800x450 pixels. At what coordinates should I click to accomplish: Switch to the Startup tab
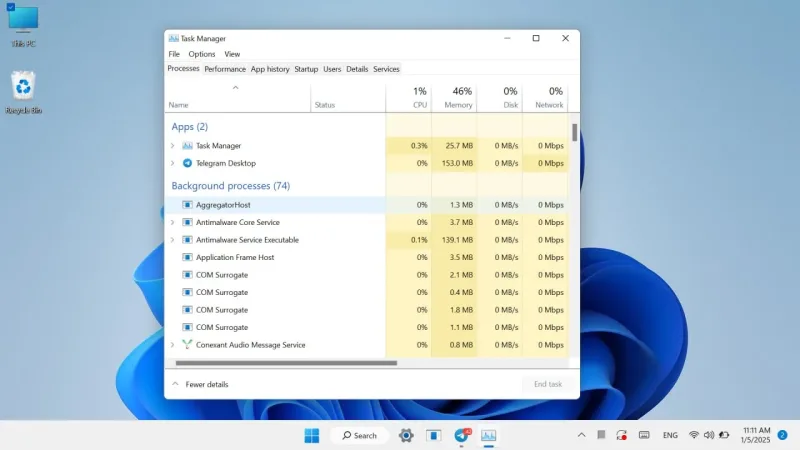coord(306,69)
